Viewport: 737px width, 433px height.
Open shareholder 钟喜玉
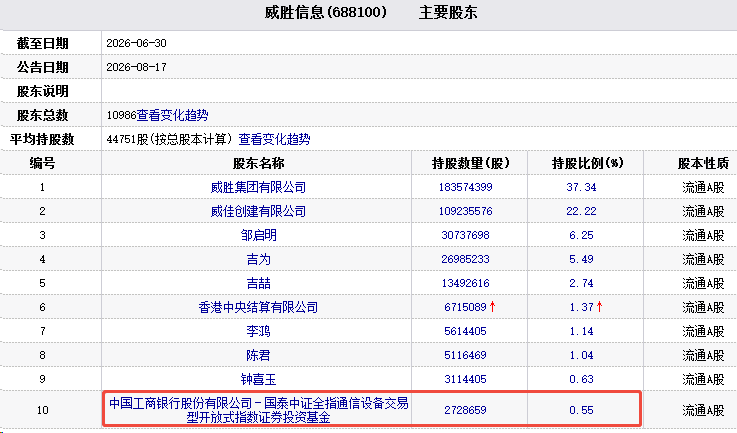point(259,379)
